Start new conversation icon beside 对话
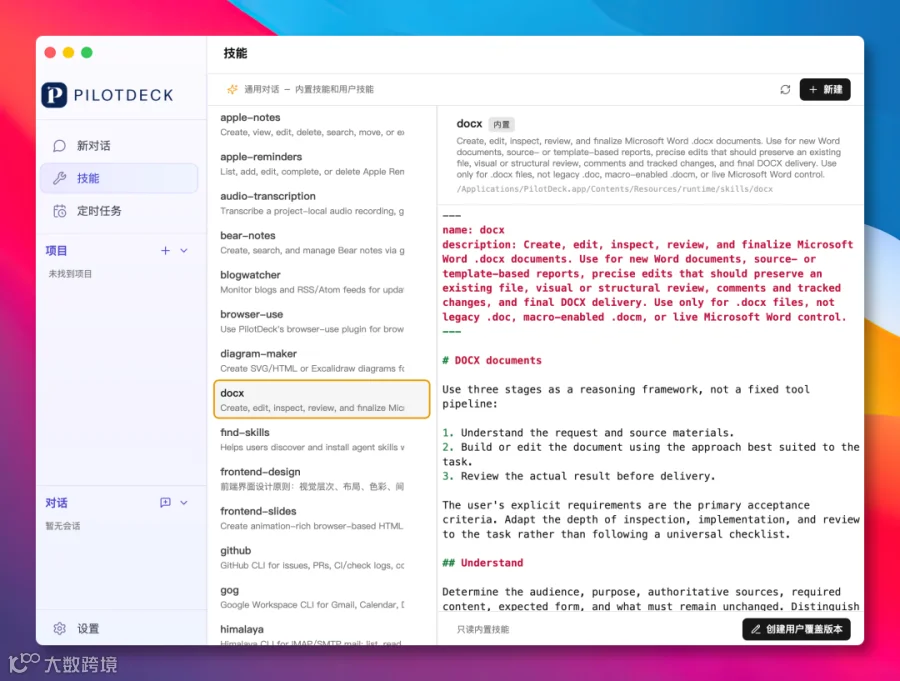900x681 pixels. pyautogui.click(x=165, y=502)
